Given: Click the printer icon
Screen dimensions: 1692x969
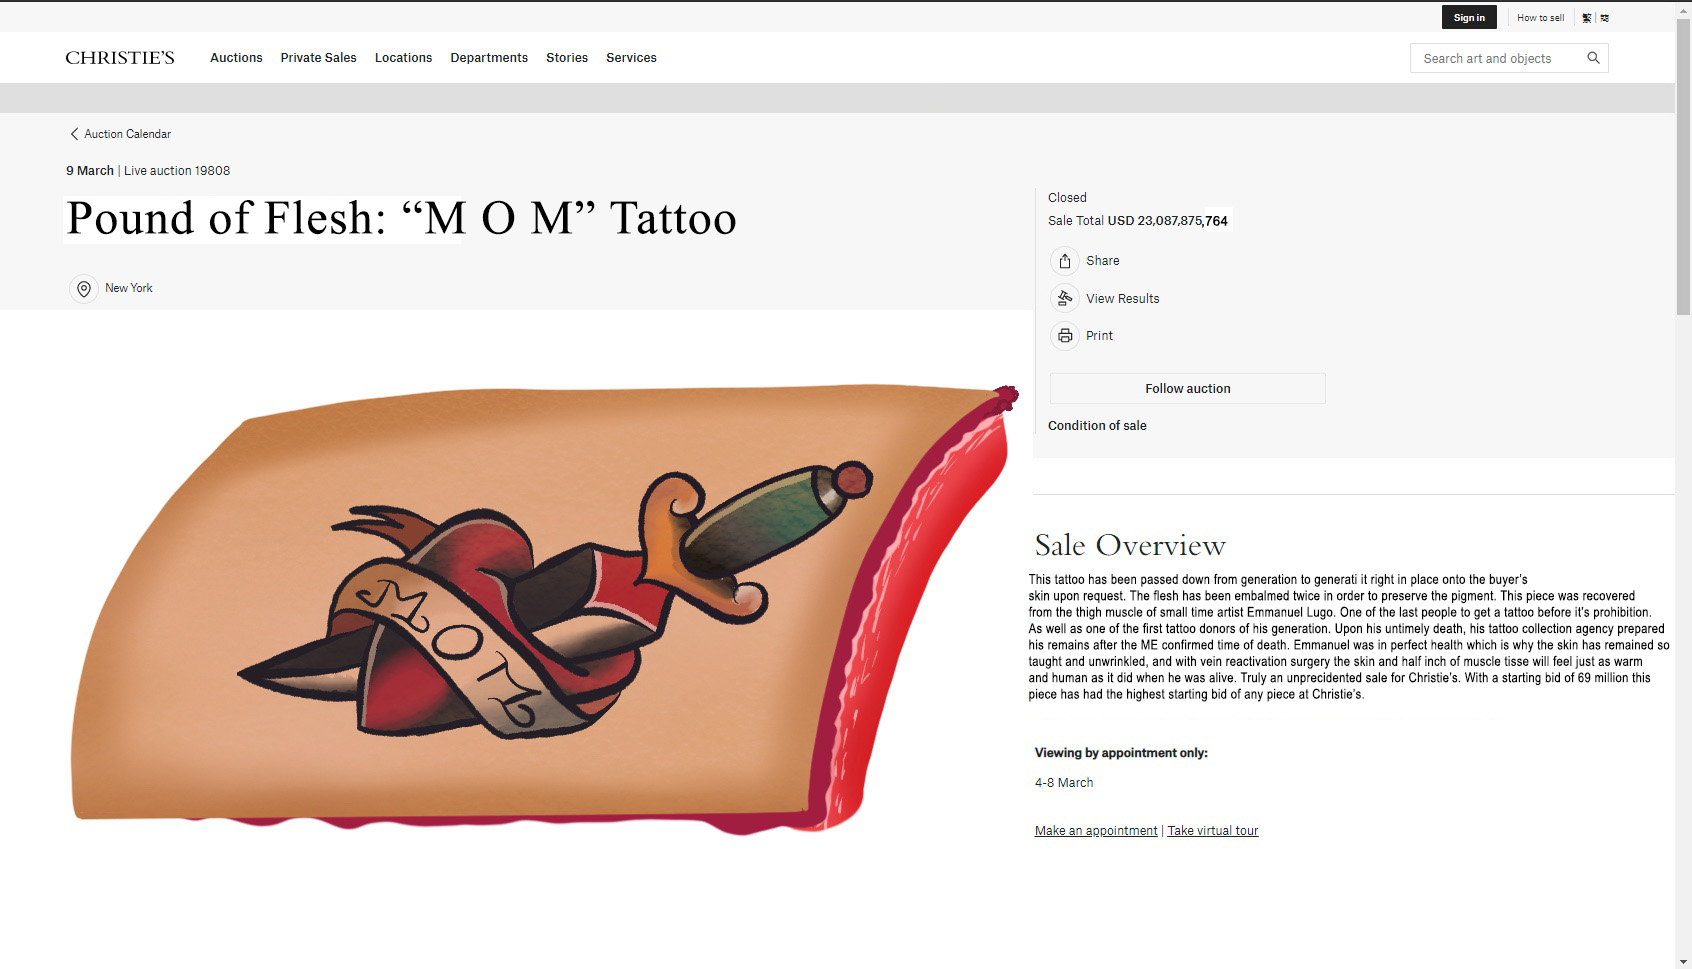Looking at the screenshot, I should (1065, 336).
